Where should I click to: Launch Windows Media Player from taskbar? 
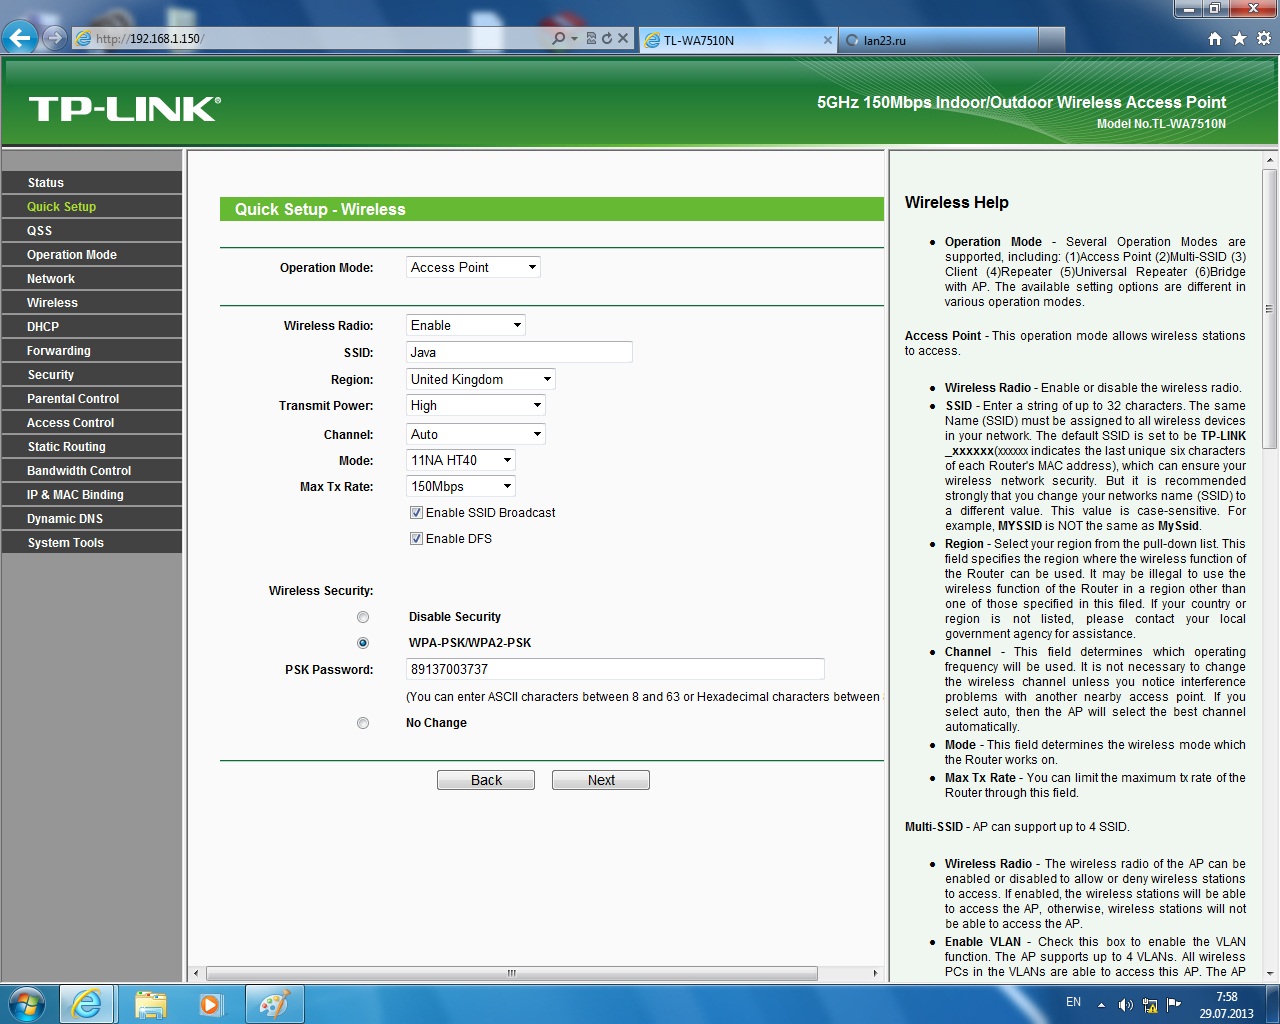211,1004
